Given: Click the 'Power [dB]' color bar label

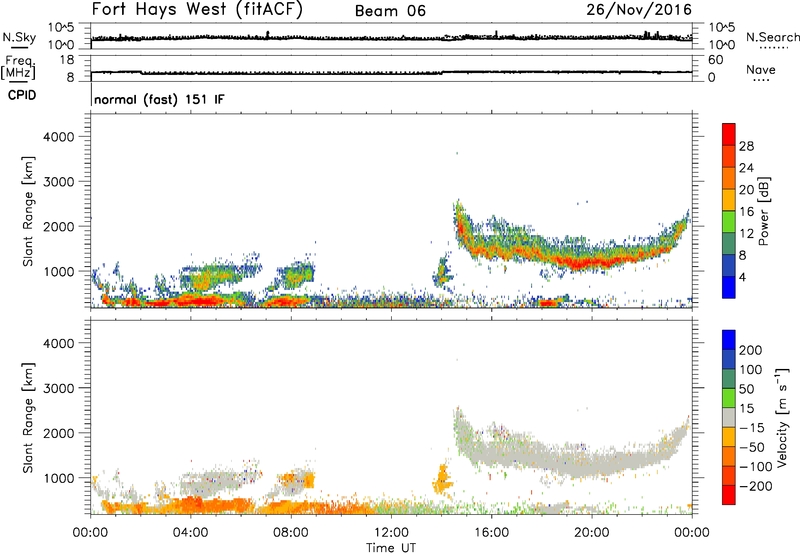Looking at the screenshot, I should pos(763,211).
